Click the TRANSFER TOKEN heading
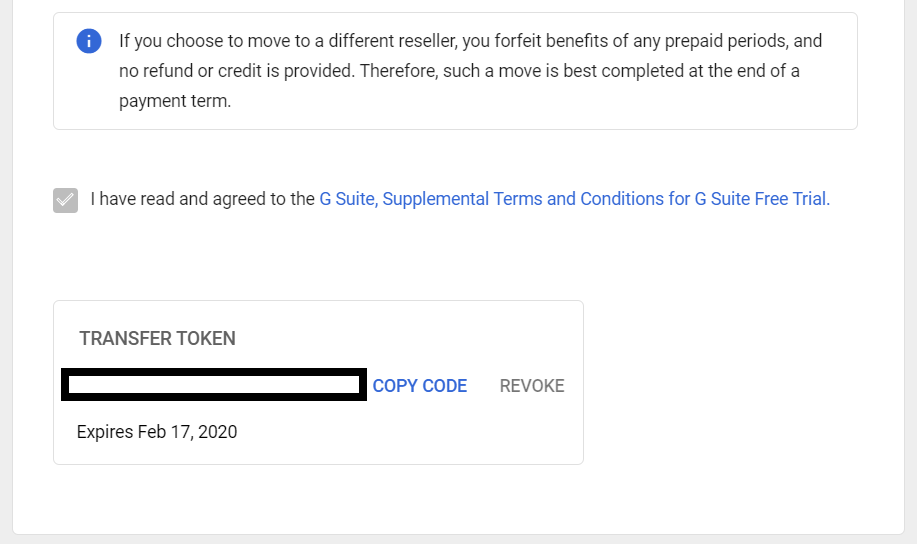Image resolution: width=917 pixels, height=544 pixels. tap(157, 338)
